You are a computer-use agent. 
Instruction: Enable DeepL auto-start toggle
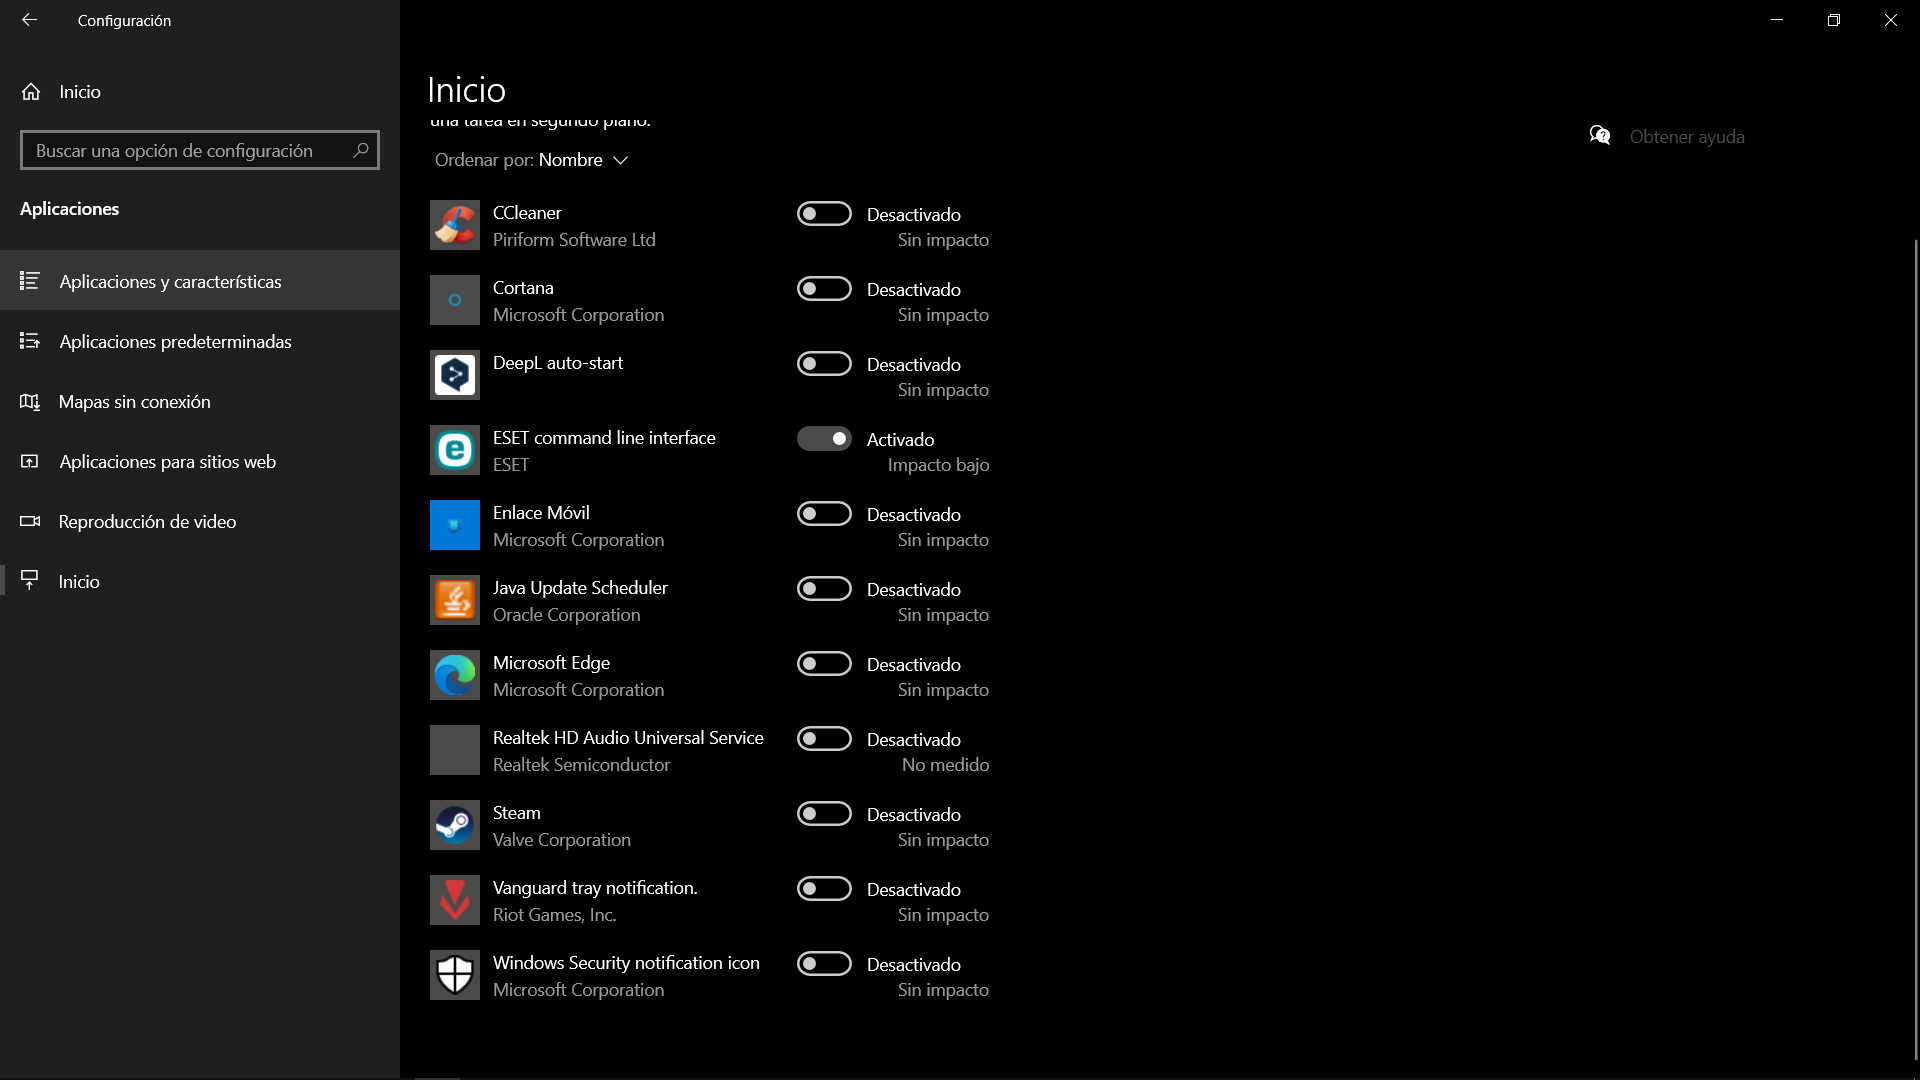[824, 364]
